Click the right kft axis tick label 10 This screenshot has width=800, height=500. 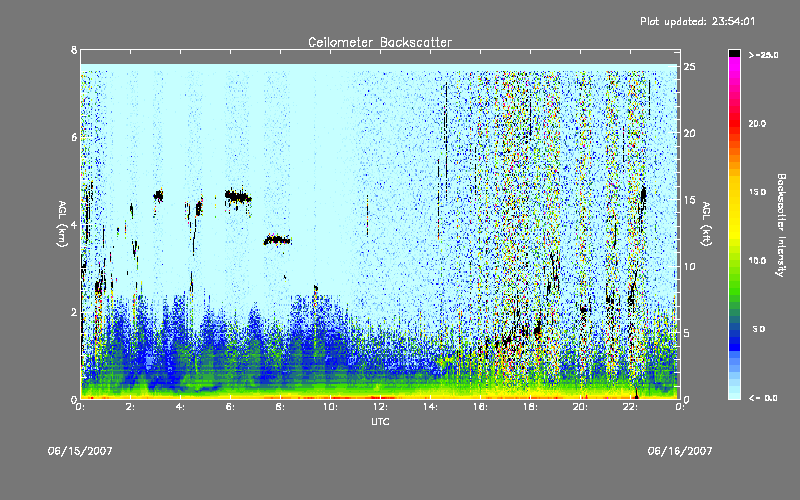pos(689,266)
